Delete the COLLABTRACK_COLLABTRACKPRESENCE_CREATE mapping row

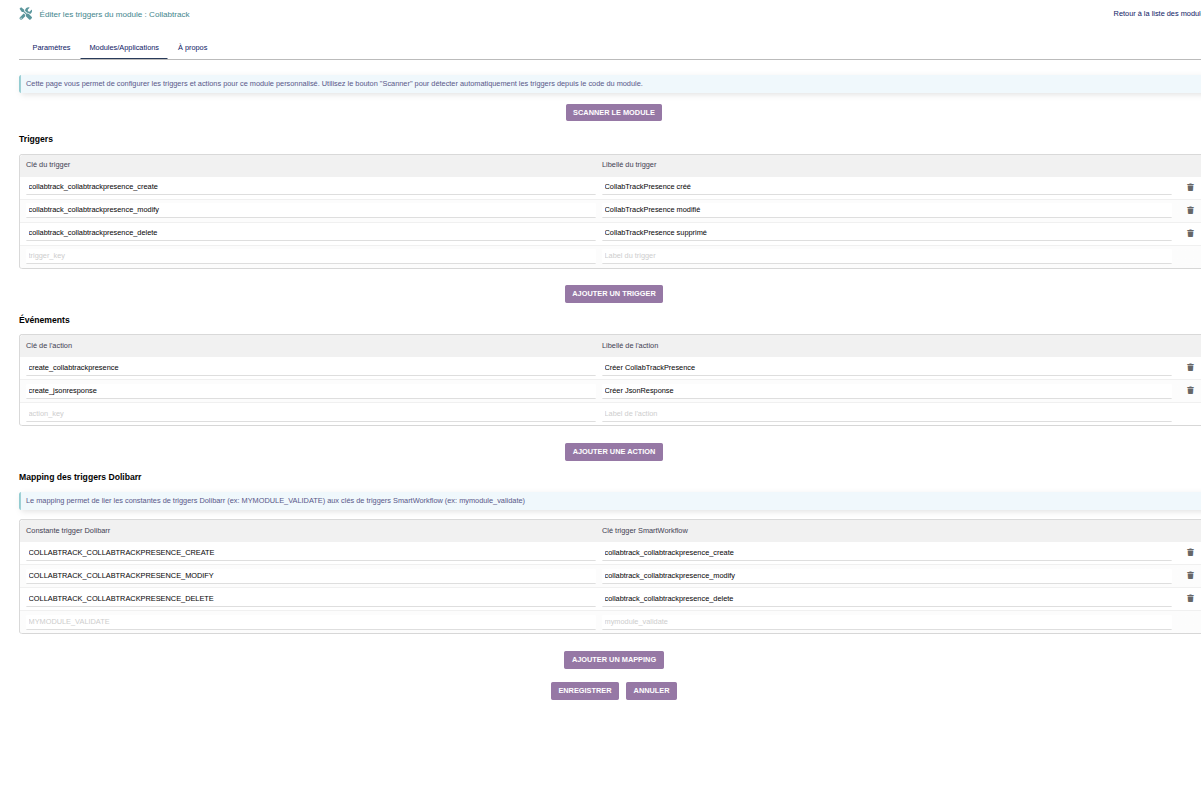point(1190,552)
